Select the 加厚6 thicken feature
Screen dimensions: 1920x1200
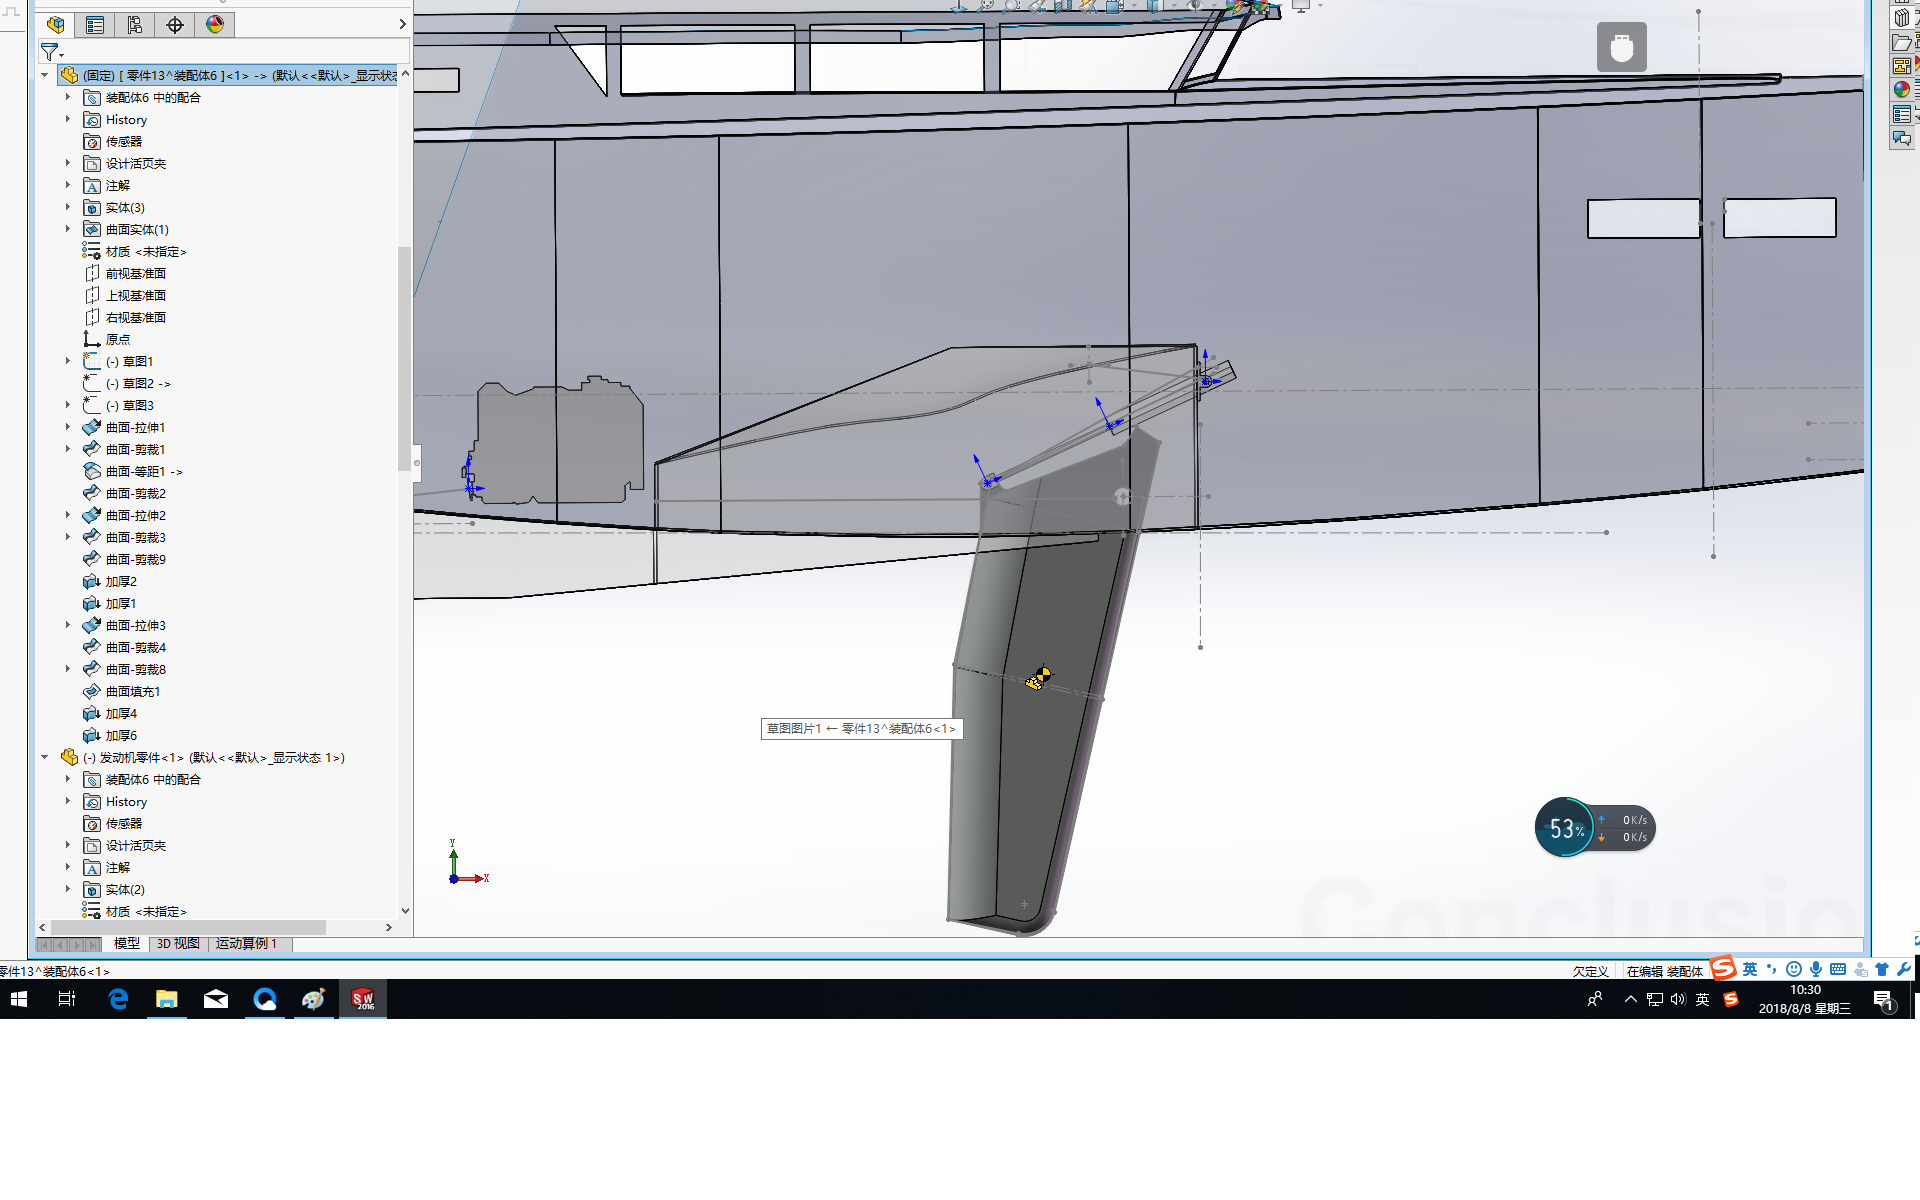pyautogui.click(x=110, y=736)
